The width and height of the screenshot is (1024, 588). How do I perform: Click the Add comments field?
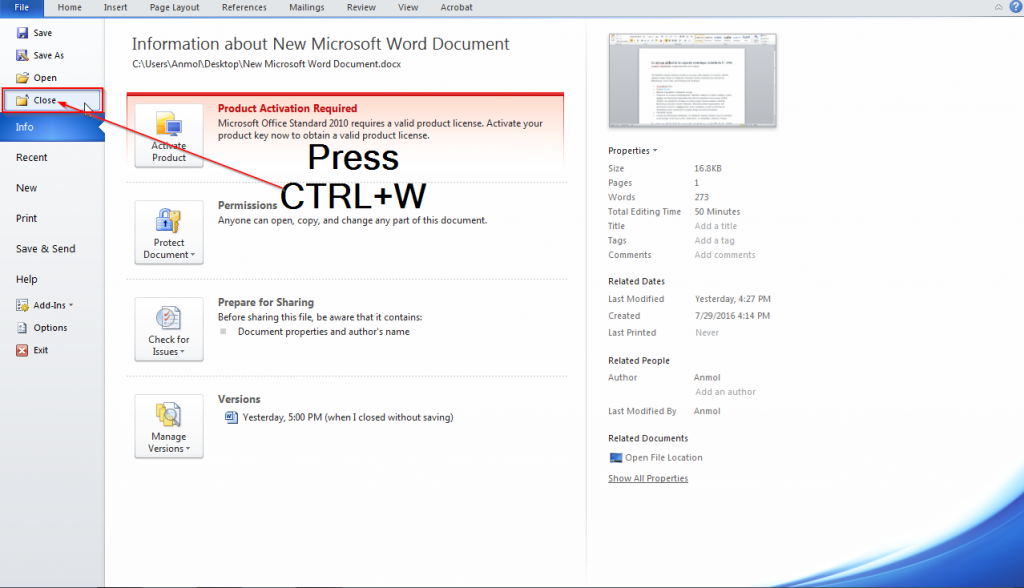coord(725,255)
